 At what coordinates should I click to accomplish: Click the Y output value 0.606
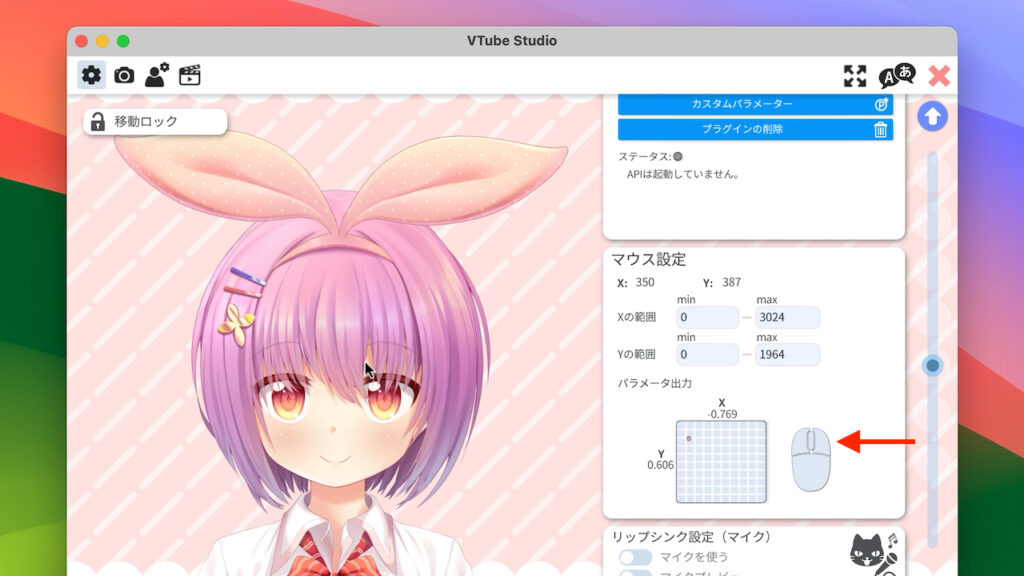coord(660,465)
